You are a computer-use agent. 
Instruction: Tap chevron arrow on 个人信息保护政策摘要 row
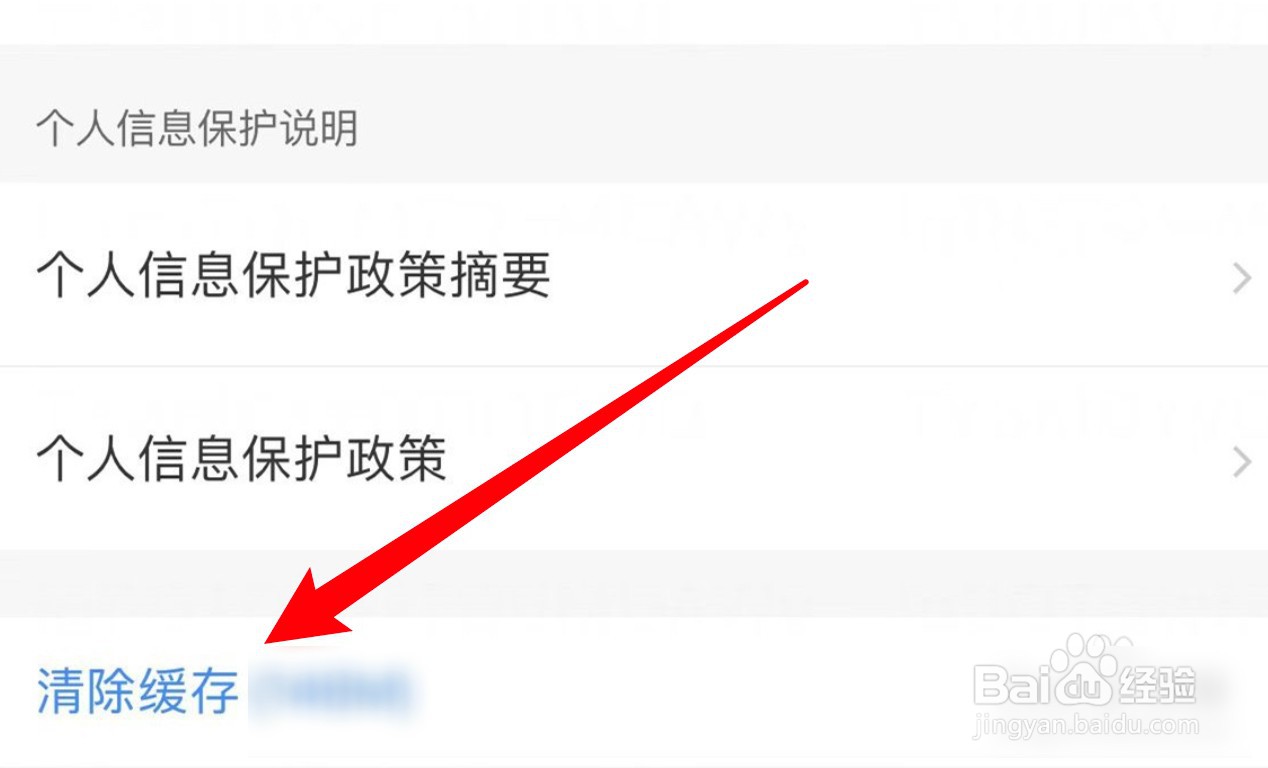(1241, 278)
